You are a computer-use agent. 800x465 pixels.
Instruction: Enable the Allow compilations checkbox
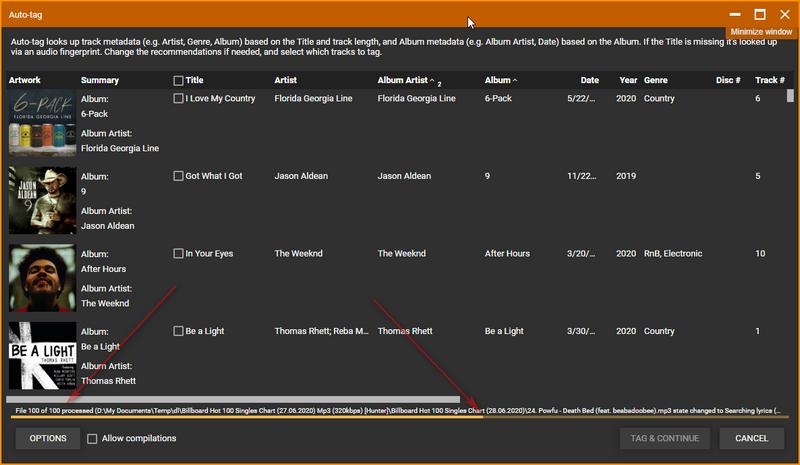pos(93,439)
